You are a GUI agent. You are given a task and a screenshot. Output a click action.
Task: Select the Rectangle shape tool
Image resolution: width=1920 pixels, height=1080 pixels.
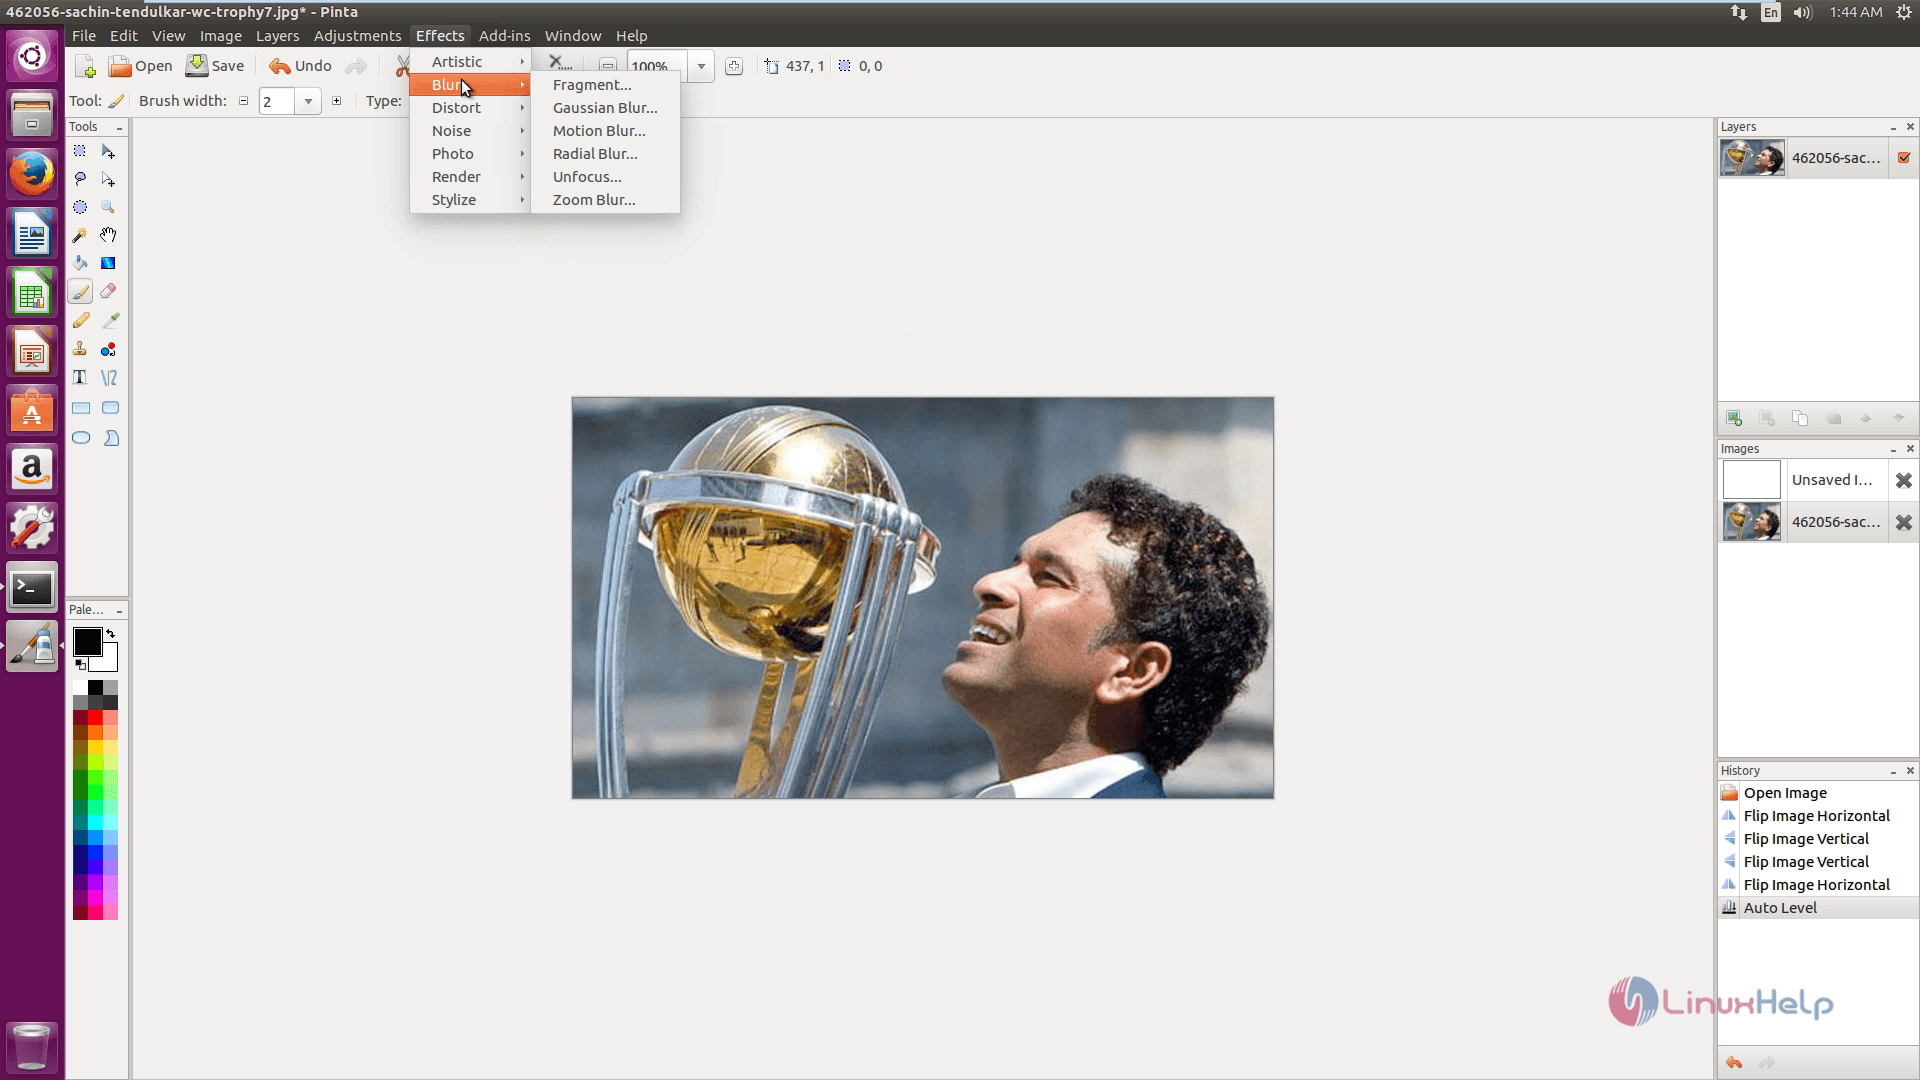coord(81,408)
